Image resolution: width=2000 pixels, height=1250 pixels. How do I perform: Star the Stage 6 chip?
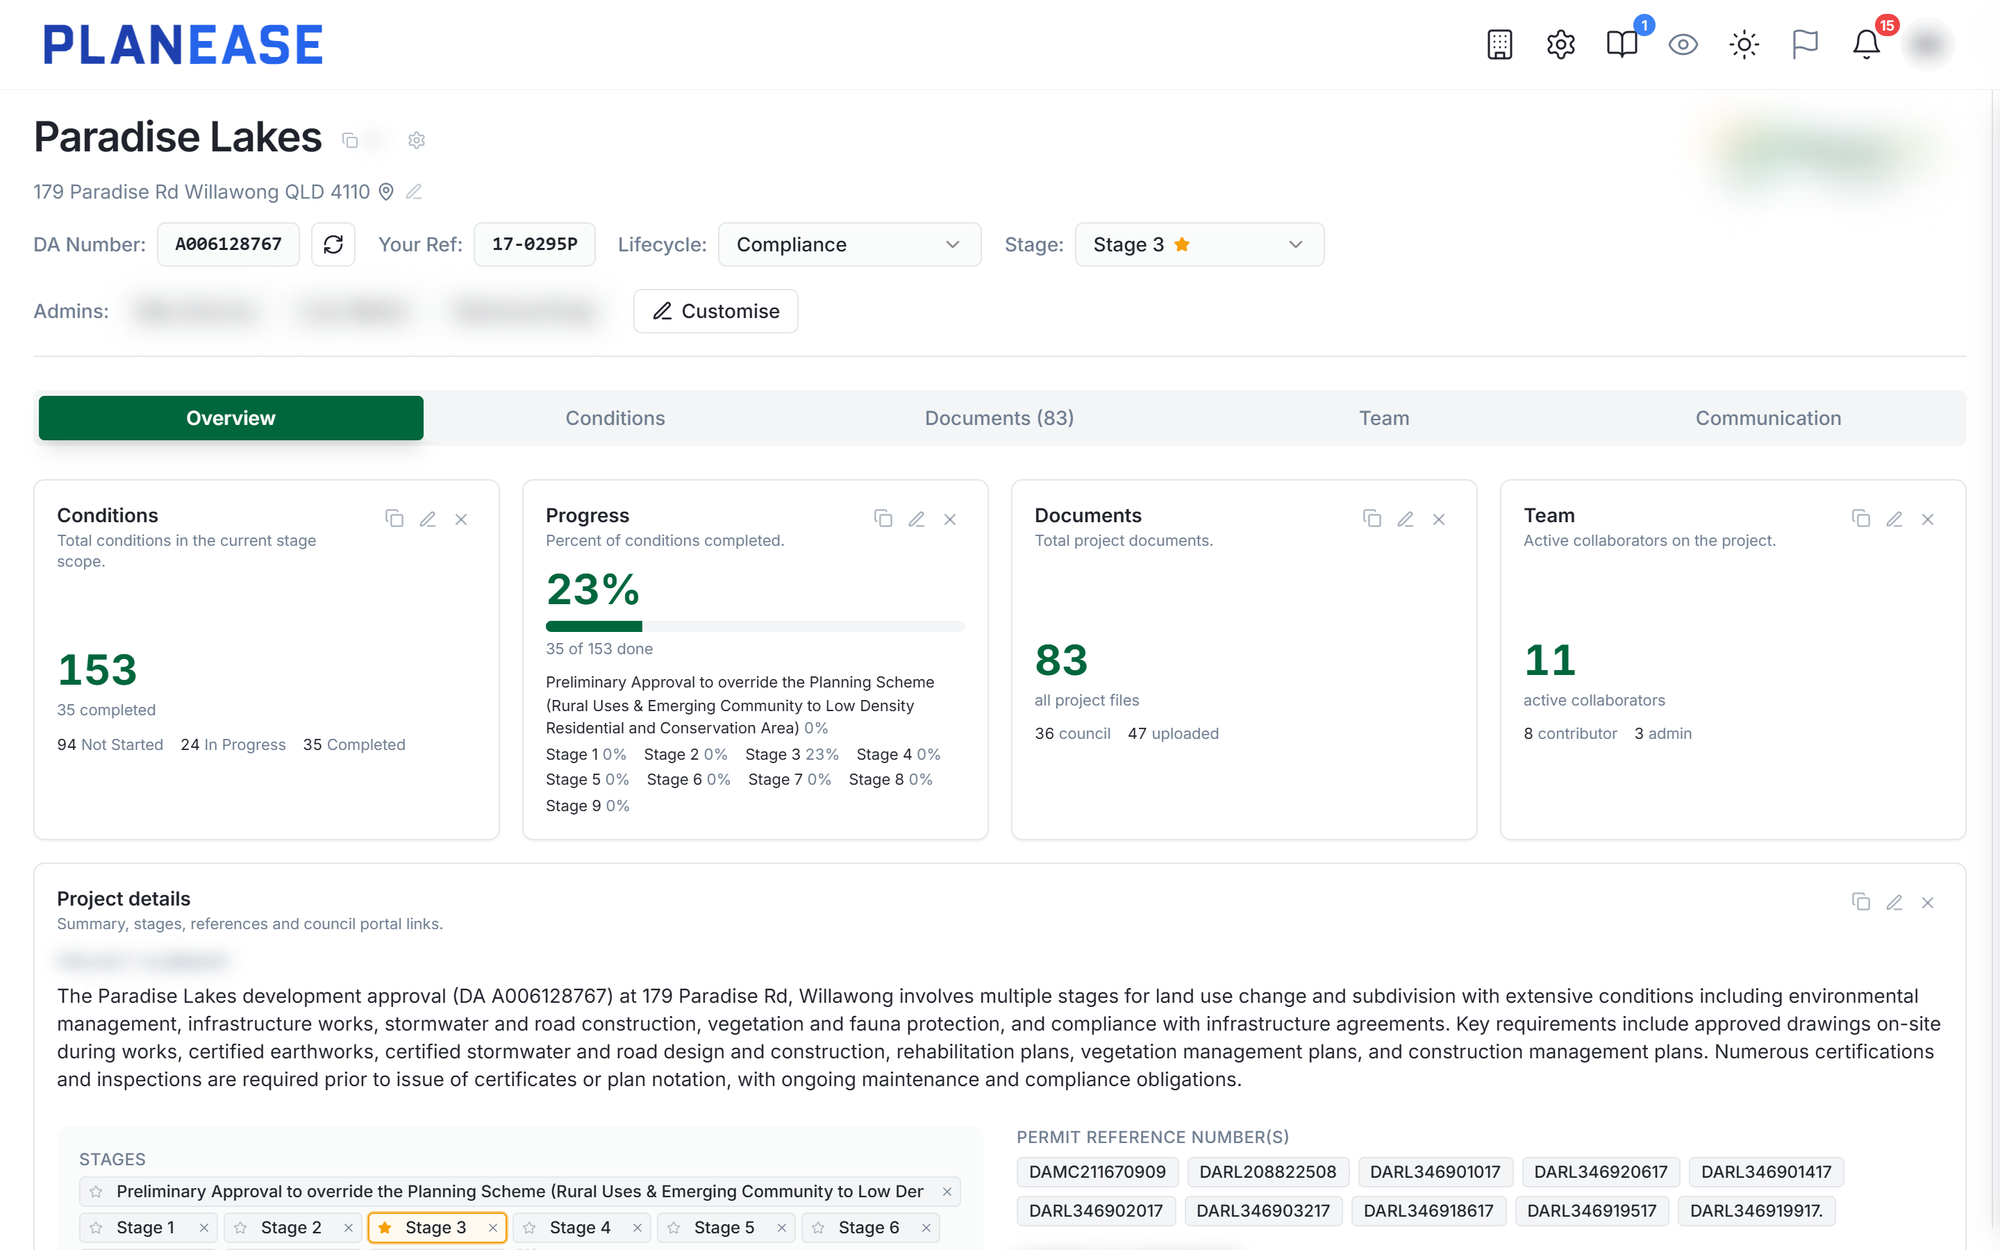818,1227
